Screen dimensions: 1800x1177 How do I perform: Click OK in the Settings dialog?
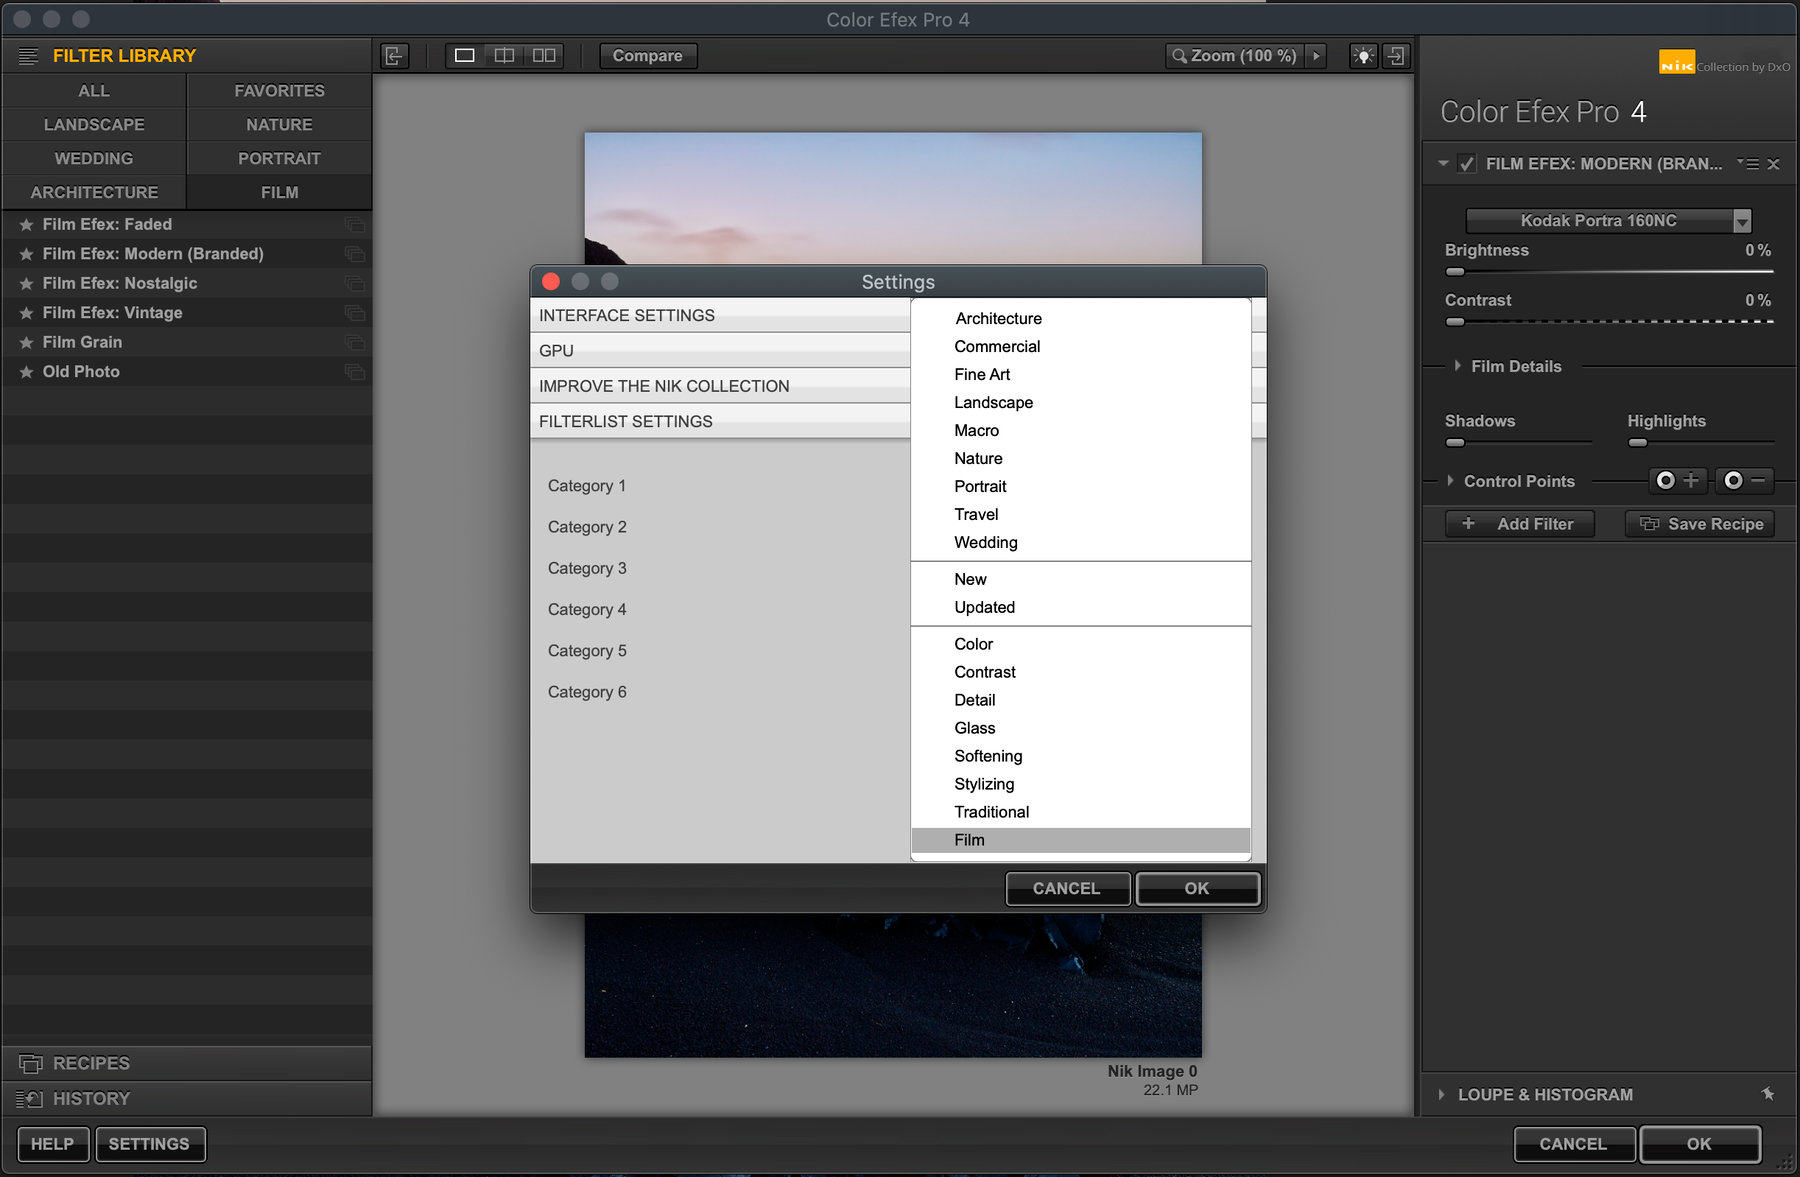click(x=1197, y=888)
